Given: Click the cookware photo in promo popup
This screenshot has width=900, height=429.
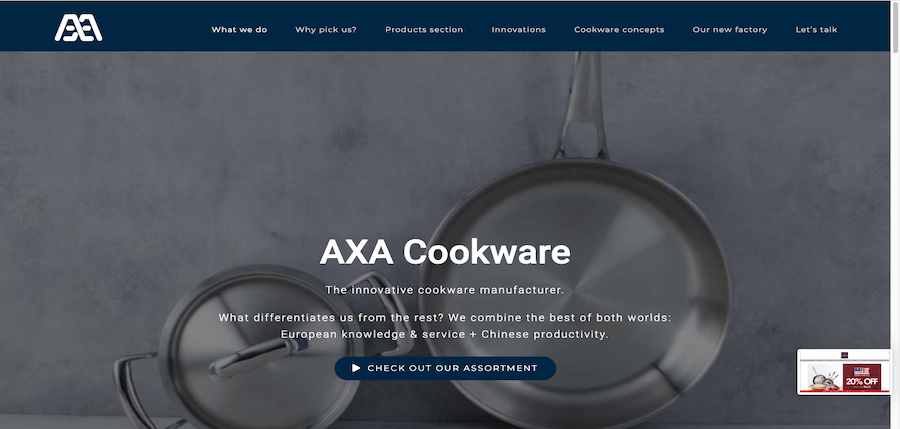Looking at the screenshot, I should click(825, 377).
